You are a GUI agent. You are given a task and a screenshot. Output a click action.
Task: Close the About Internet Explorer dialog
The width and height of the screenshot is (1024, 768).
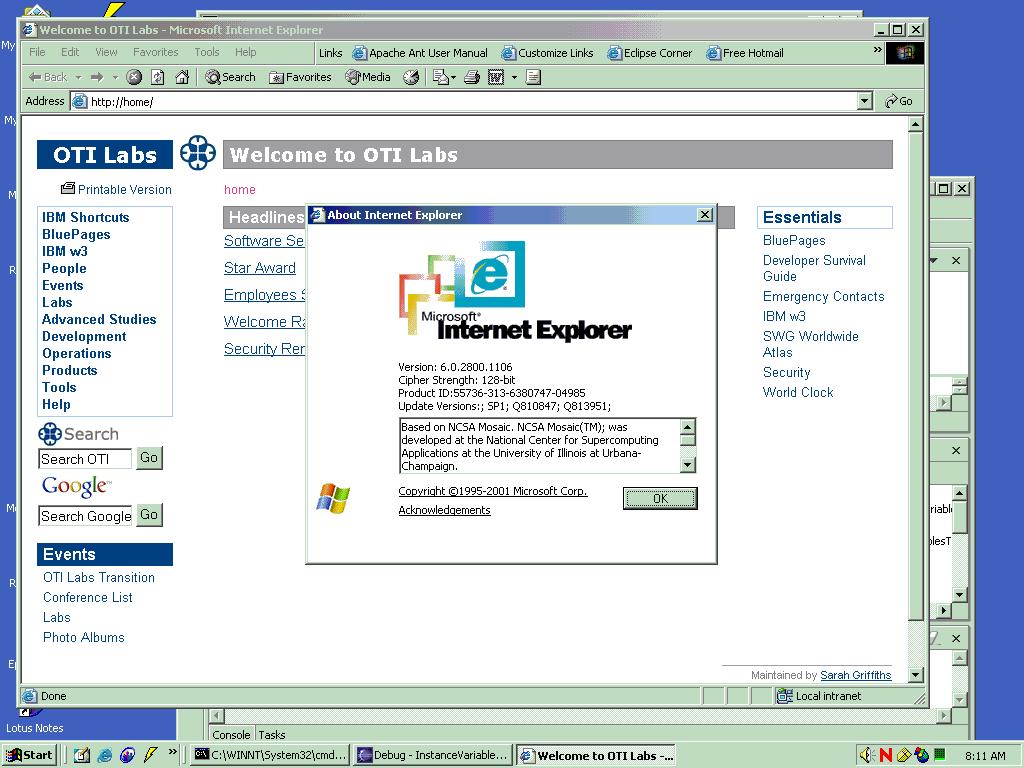click(705, 215)
